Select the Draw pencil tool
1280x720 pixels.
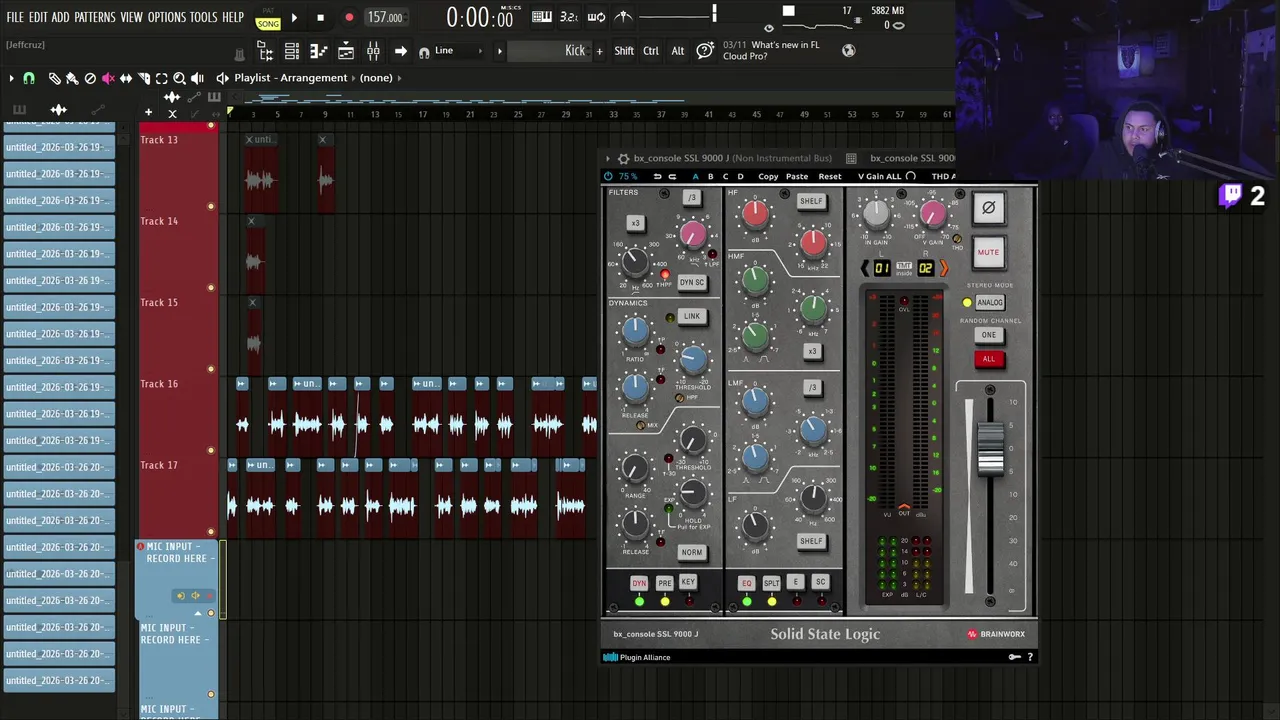point(54,78)
